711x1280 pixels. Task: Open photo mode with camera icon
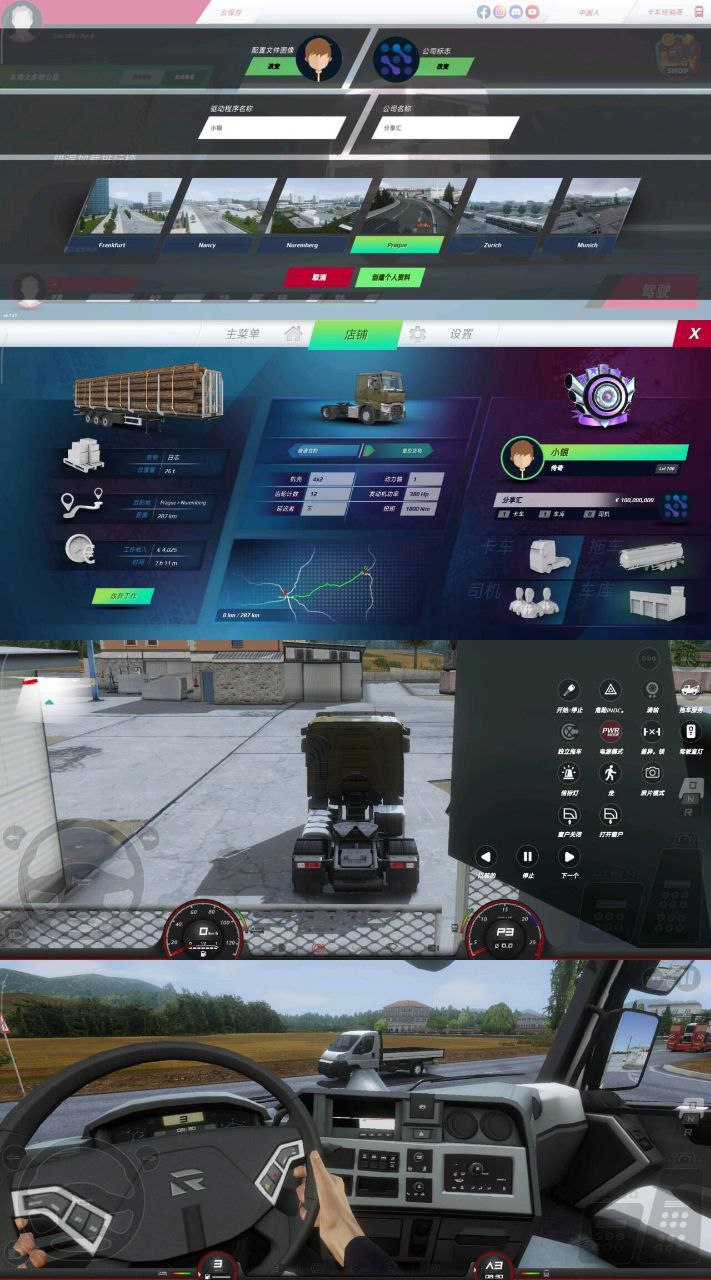click(x=652, y=772)
